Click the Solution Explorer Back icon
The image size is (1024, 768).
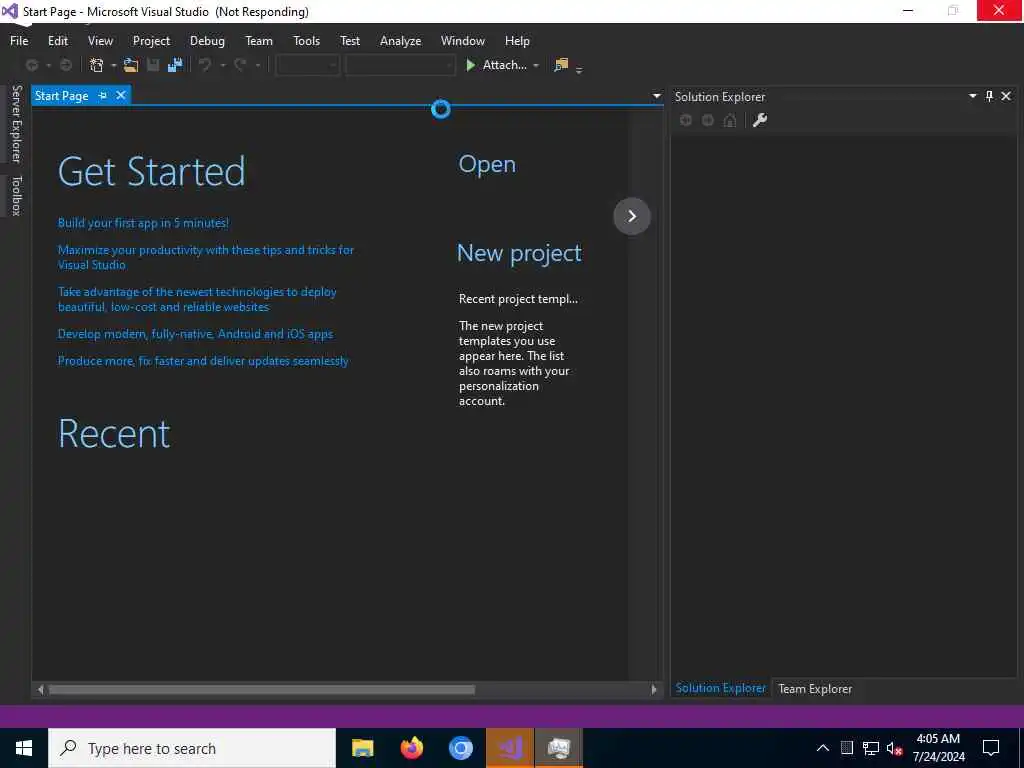tap(686, 120)
